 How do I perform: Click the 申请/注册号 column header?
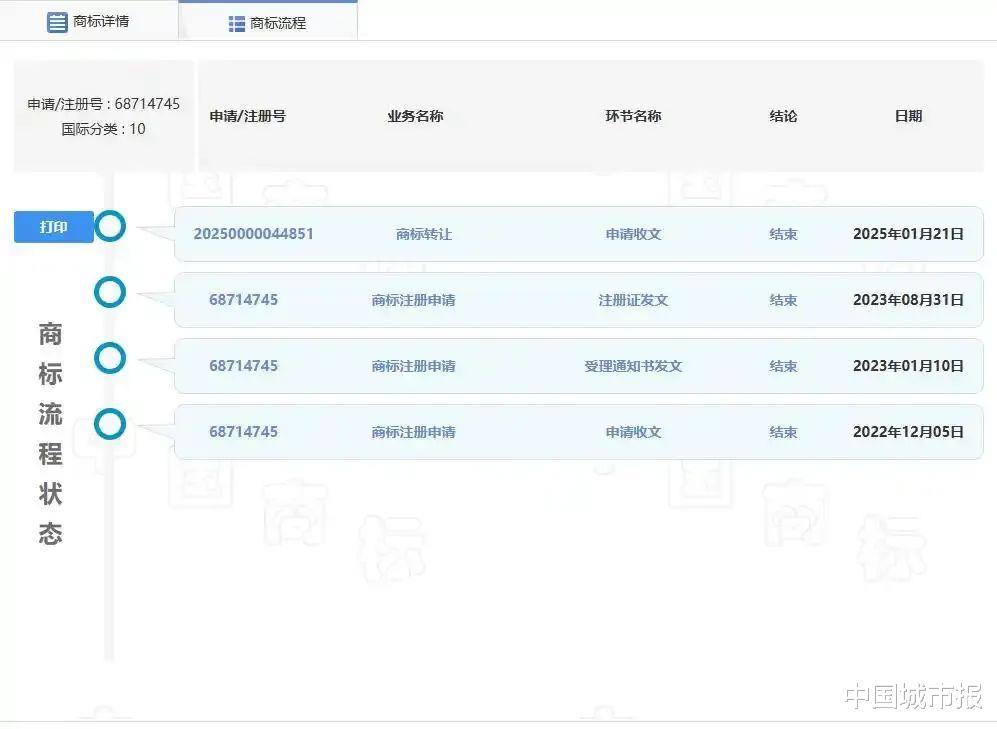coord(247,116)
